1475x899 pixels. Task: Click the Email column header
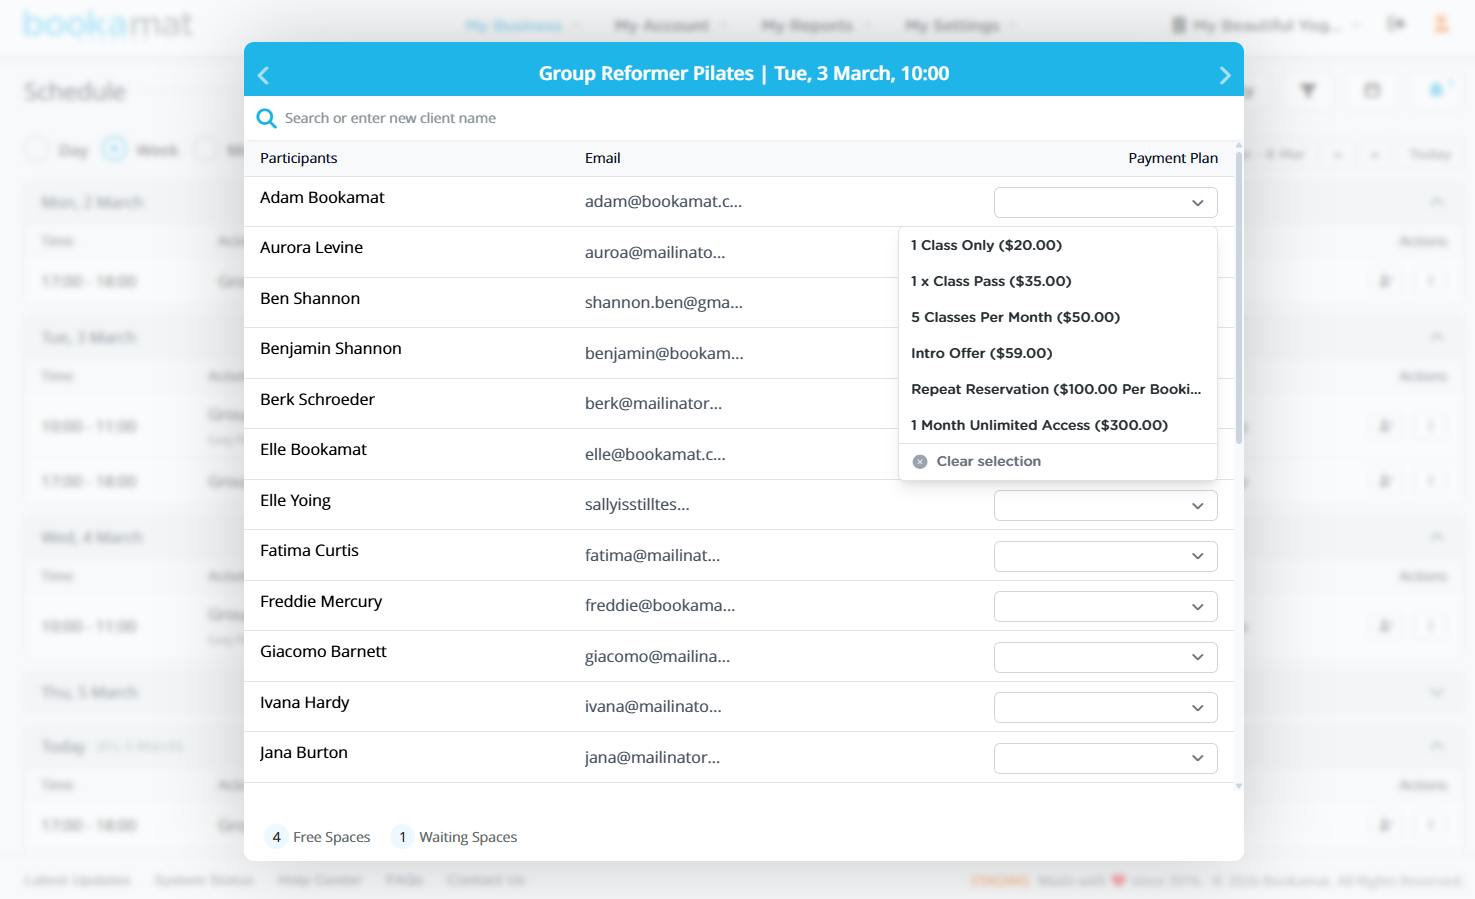[x=603, y=158]
